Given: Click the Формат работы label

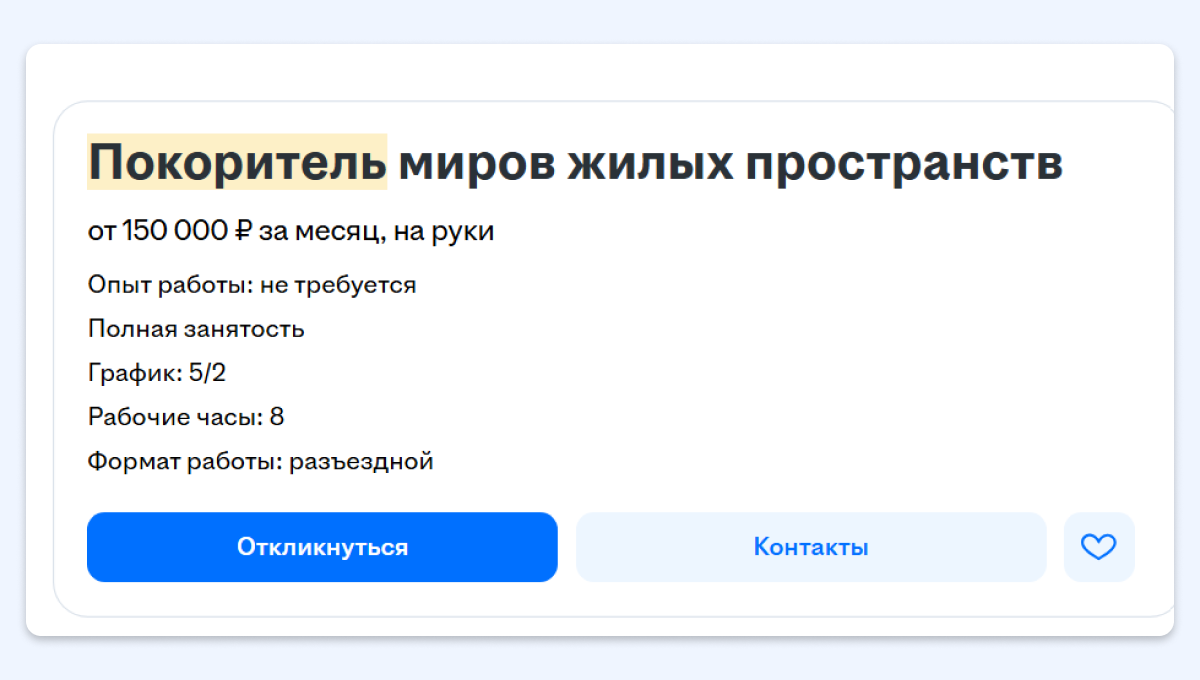Looking at the screenshot, I should pyautogui.click(x=185, y=462).
